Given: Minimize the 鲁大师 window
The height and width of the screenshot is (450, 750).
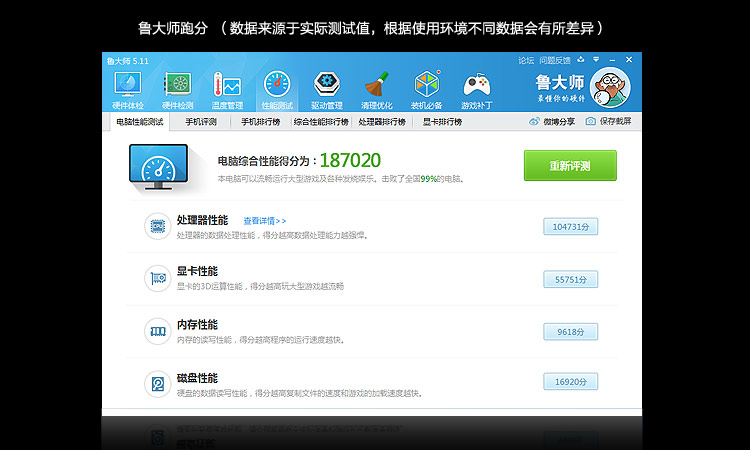Looking at the screenshot, I should [612, 60].
